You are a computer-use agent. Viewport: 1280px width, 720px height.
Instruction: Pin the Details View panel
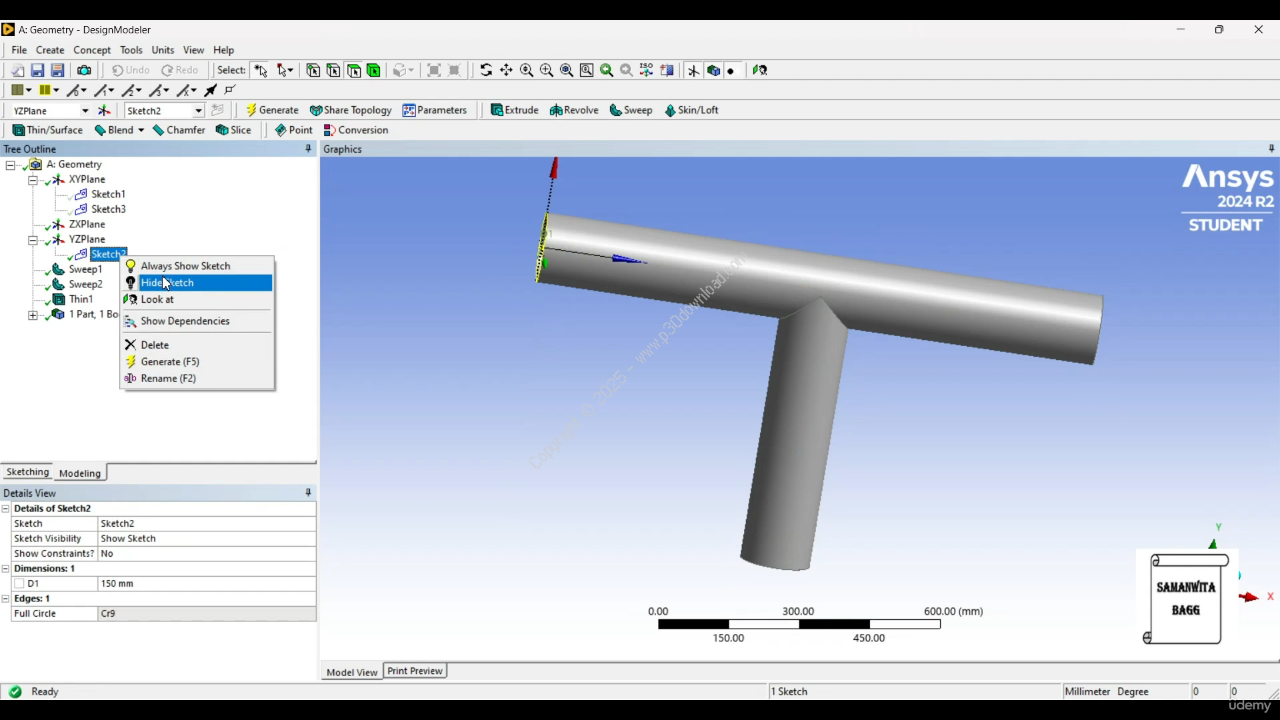308,493
